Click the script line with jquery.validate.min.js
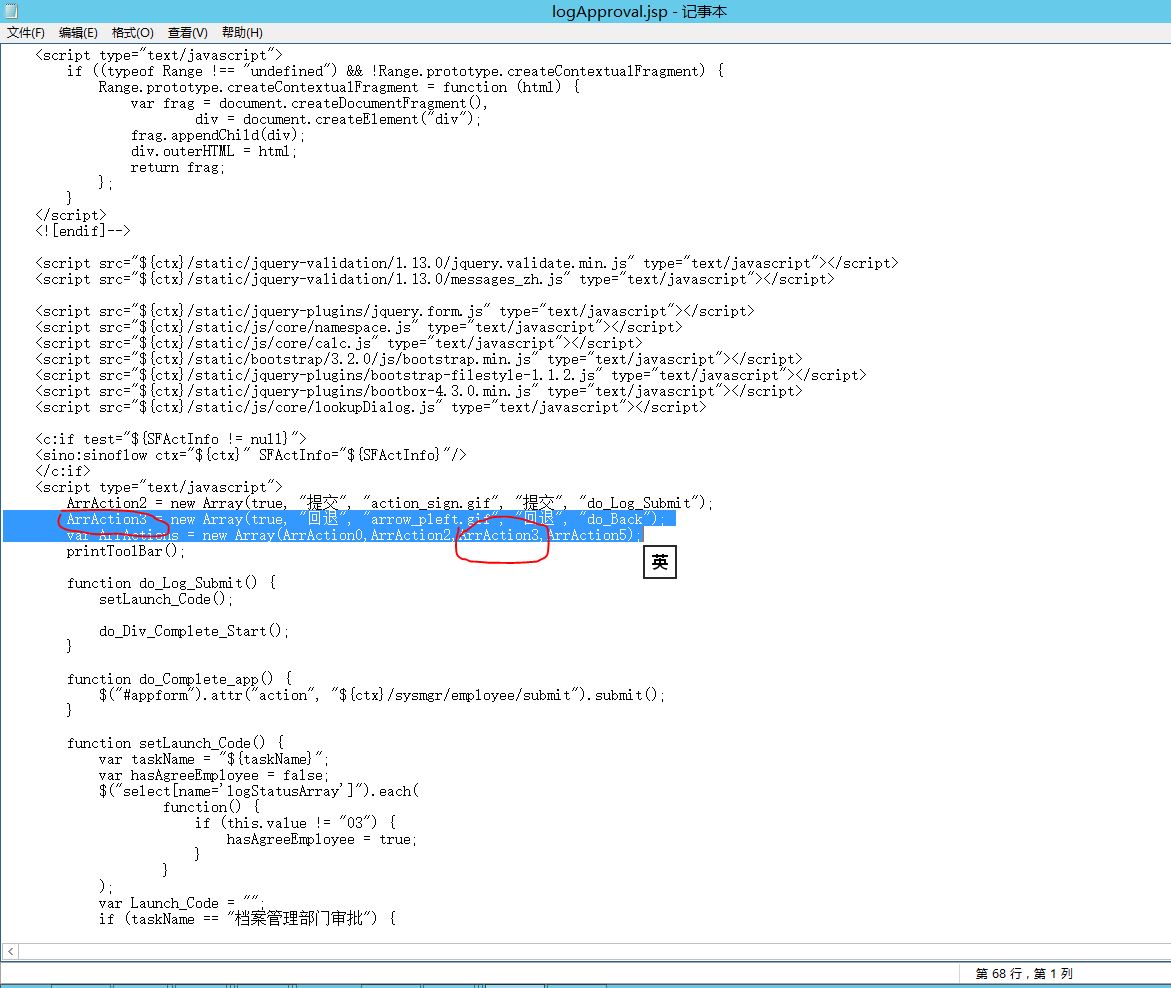Screen dimensions: 1171x988 coord(467,263)
